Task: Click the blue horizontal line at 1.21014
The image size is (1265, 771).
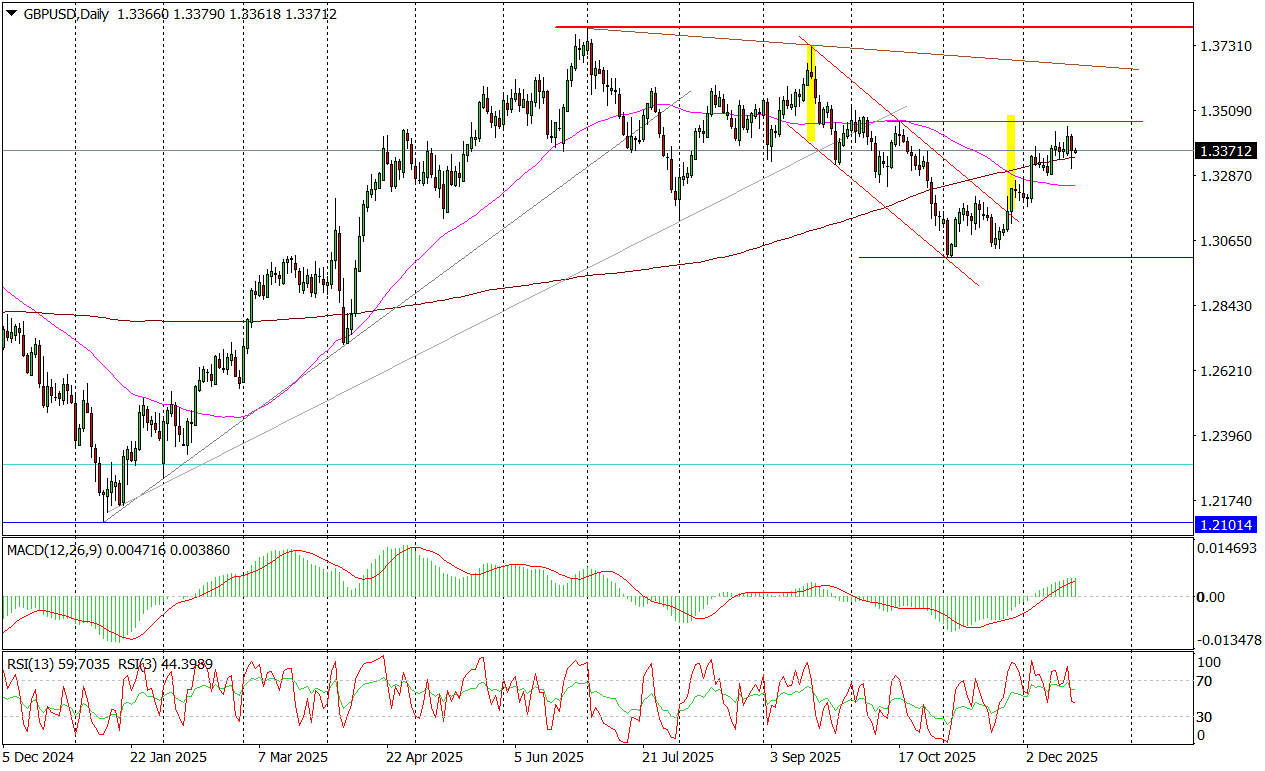Action: click(x=600, y=522)
